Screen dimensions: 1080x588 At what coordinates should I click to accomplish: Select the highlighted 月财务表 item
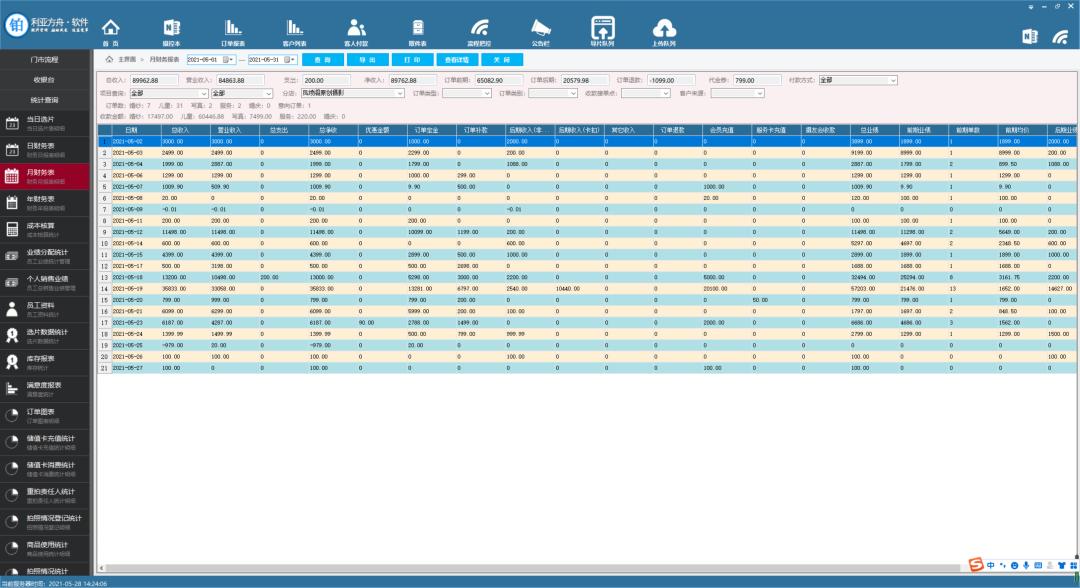tap(45, 176)
